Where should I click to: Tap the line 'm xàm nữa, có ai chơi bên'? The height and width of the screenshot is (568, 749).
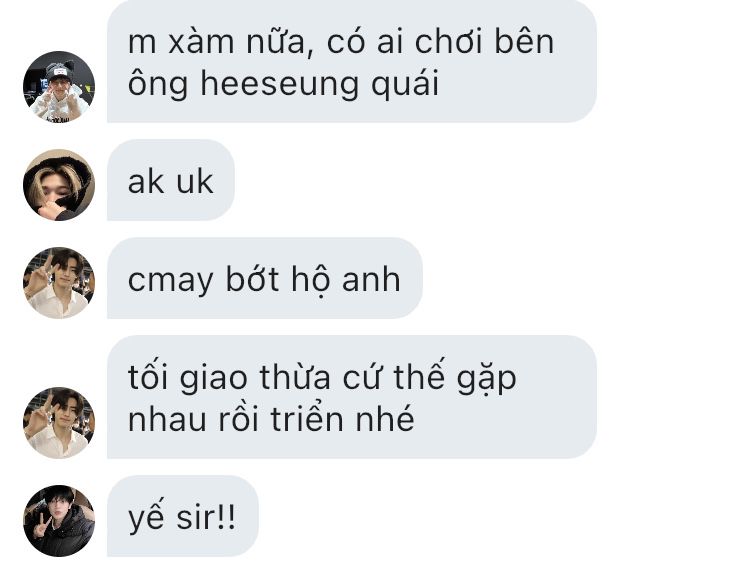coord(341,42)
